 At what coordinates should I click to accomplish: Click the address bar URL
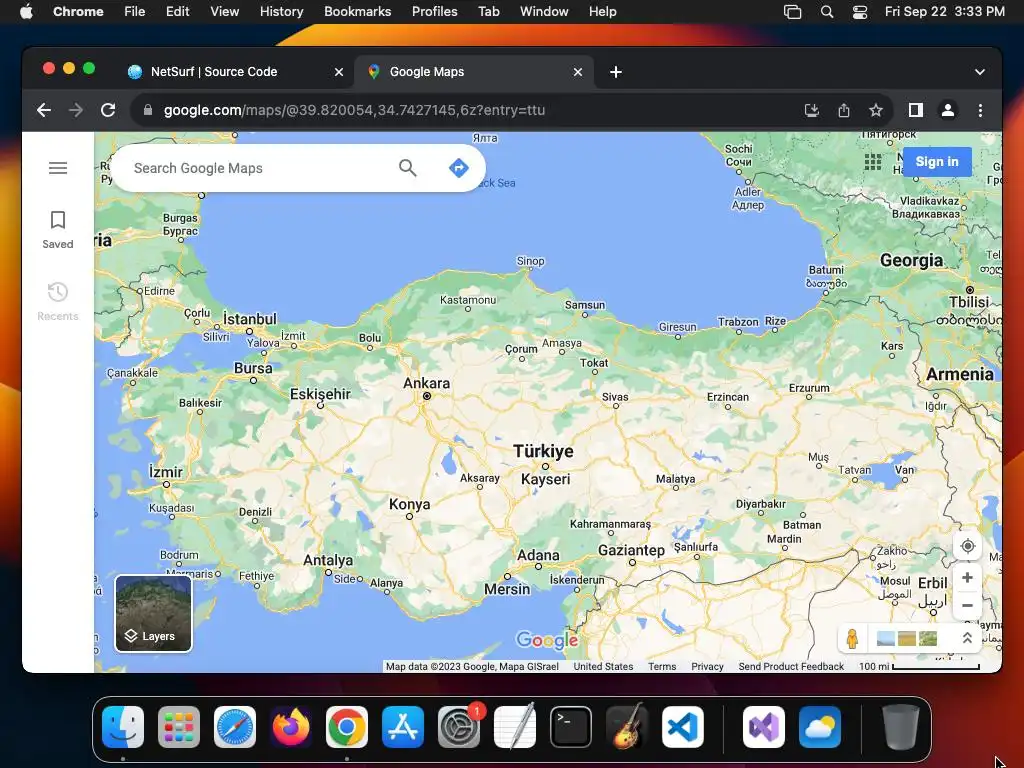pos(355,110)
